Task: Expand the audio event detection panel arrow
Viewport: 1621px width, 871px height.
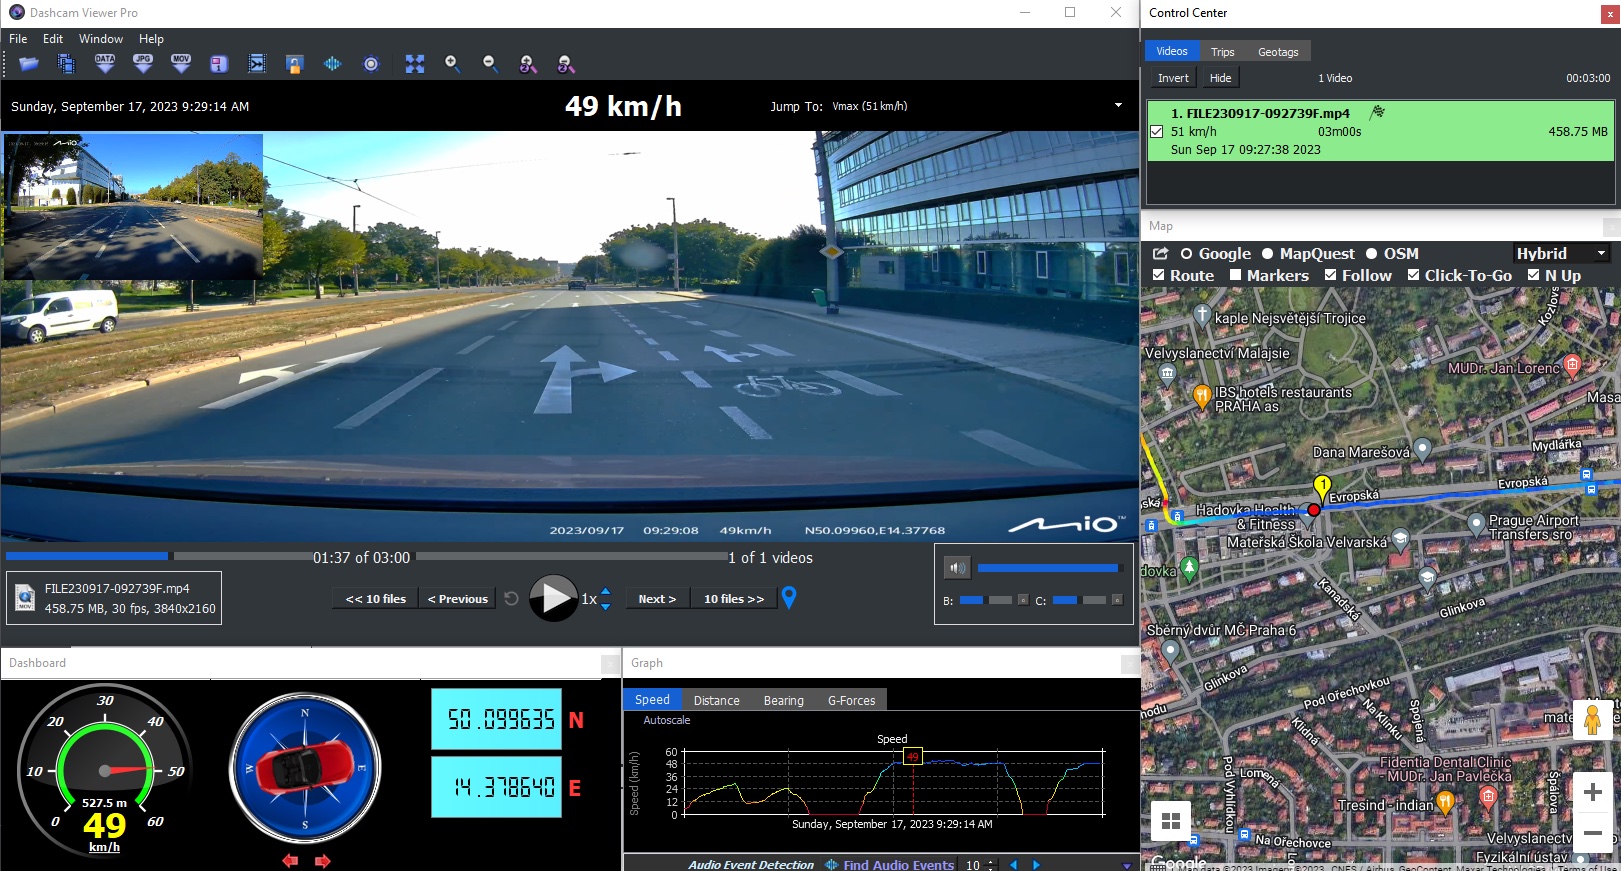Action: coord(1127,865)
